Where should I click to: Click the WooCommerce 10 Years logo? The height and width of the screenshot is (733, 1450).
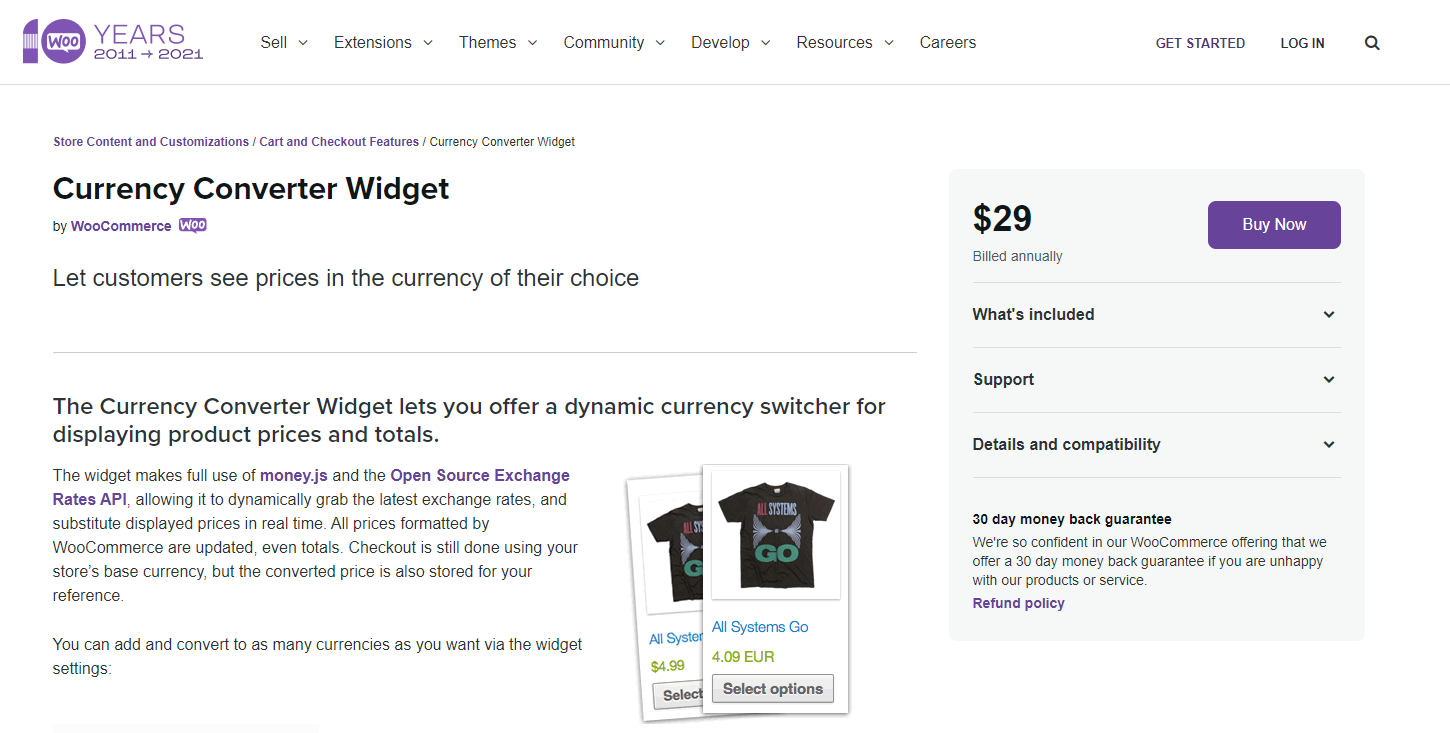click(x=112, y=42)
